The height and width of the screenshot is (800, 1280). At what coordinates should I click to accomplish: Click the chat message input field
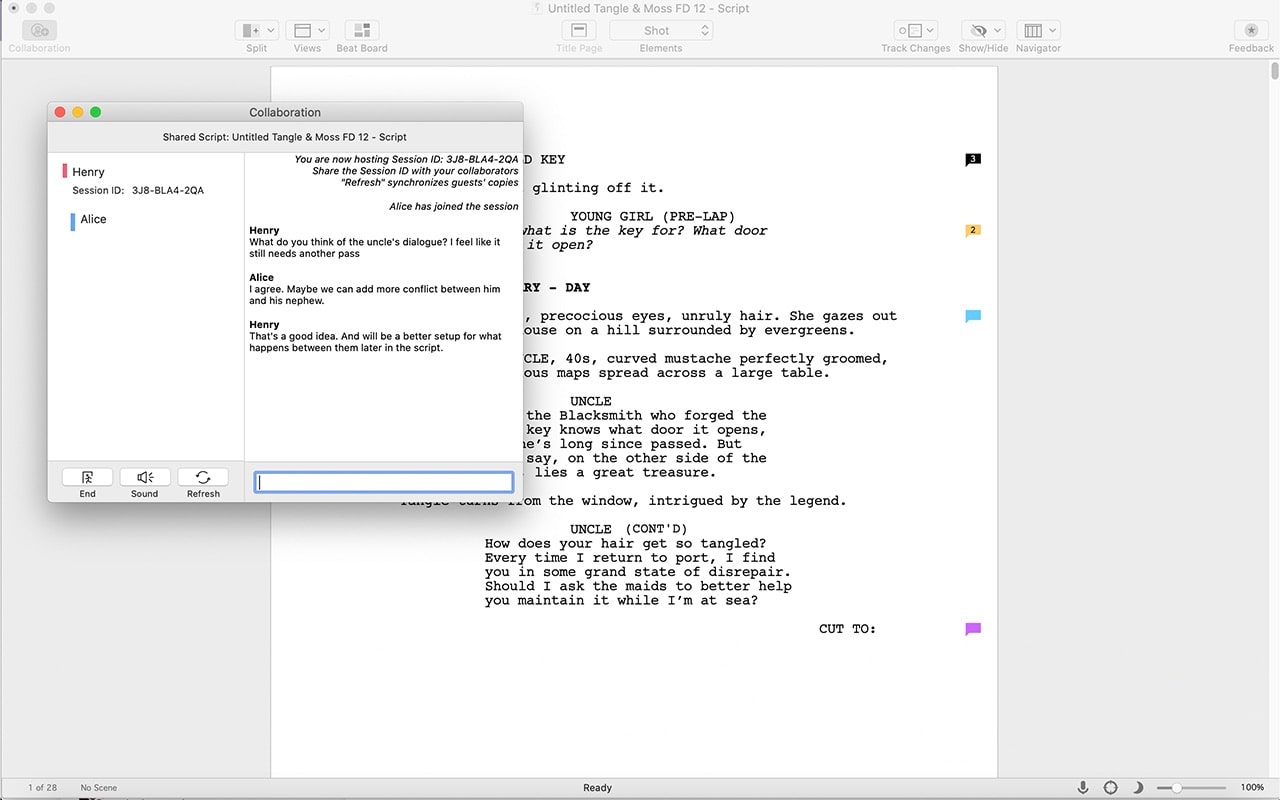pos(384,483)
